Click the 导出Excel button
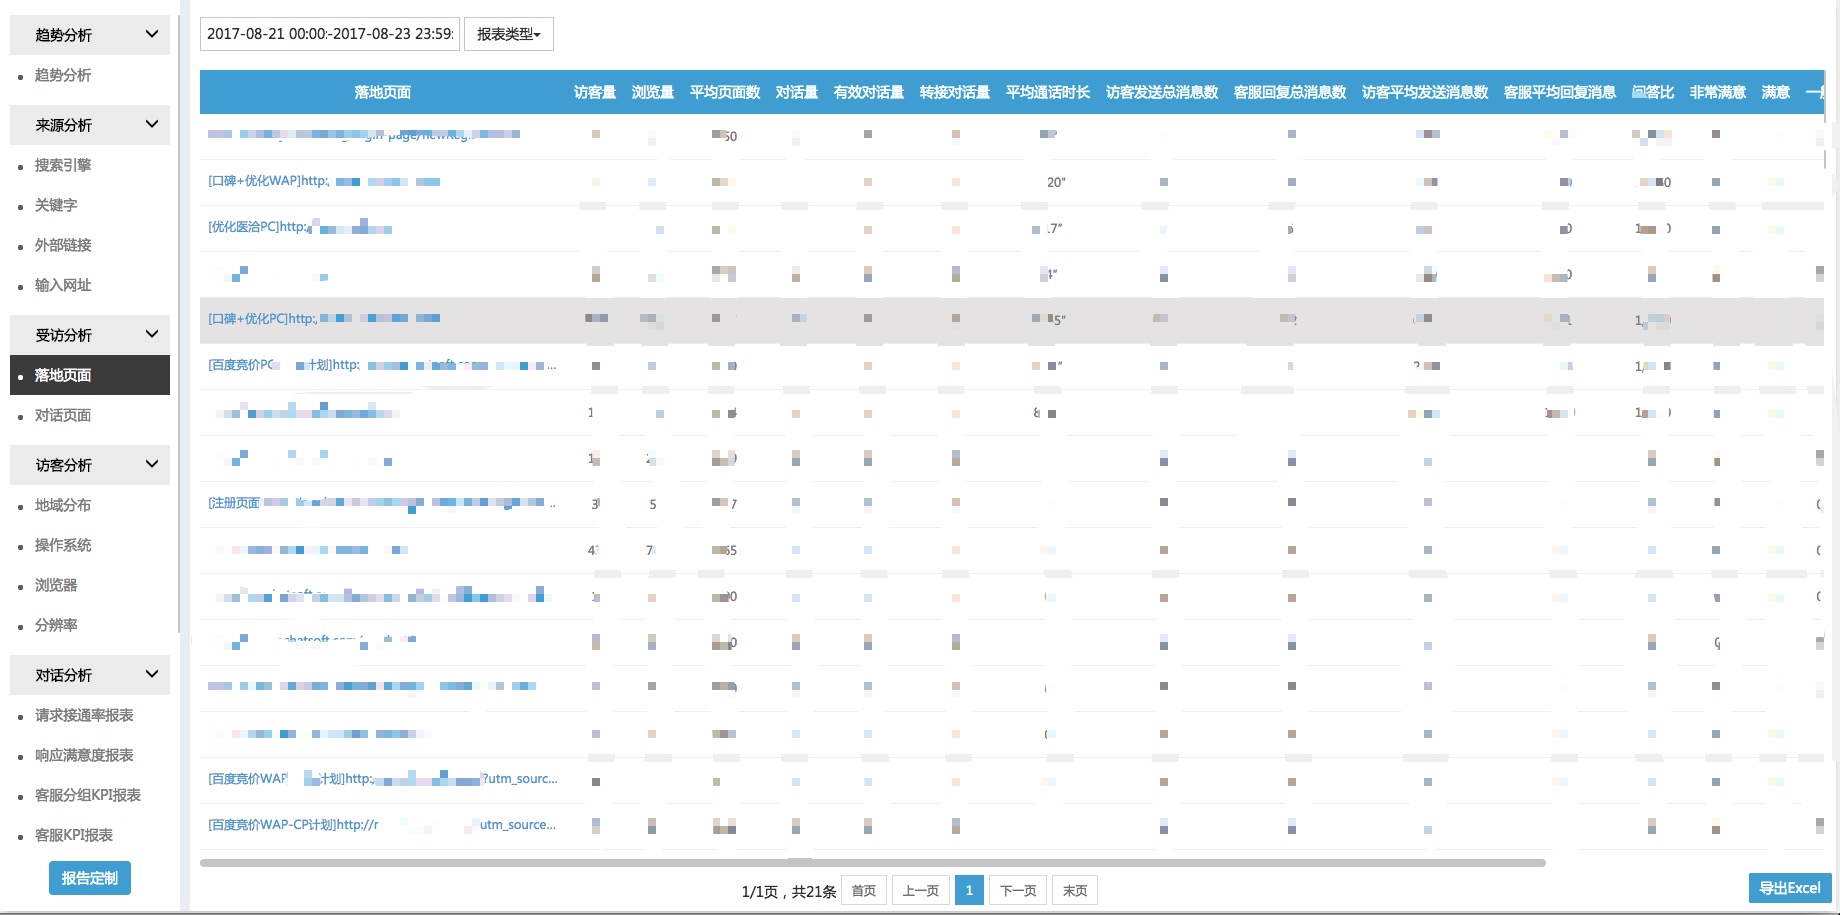The width and height of the screenshot is (1840, 915). click(x=1790, y=888)
